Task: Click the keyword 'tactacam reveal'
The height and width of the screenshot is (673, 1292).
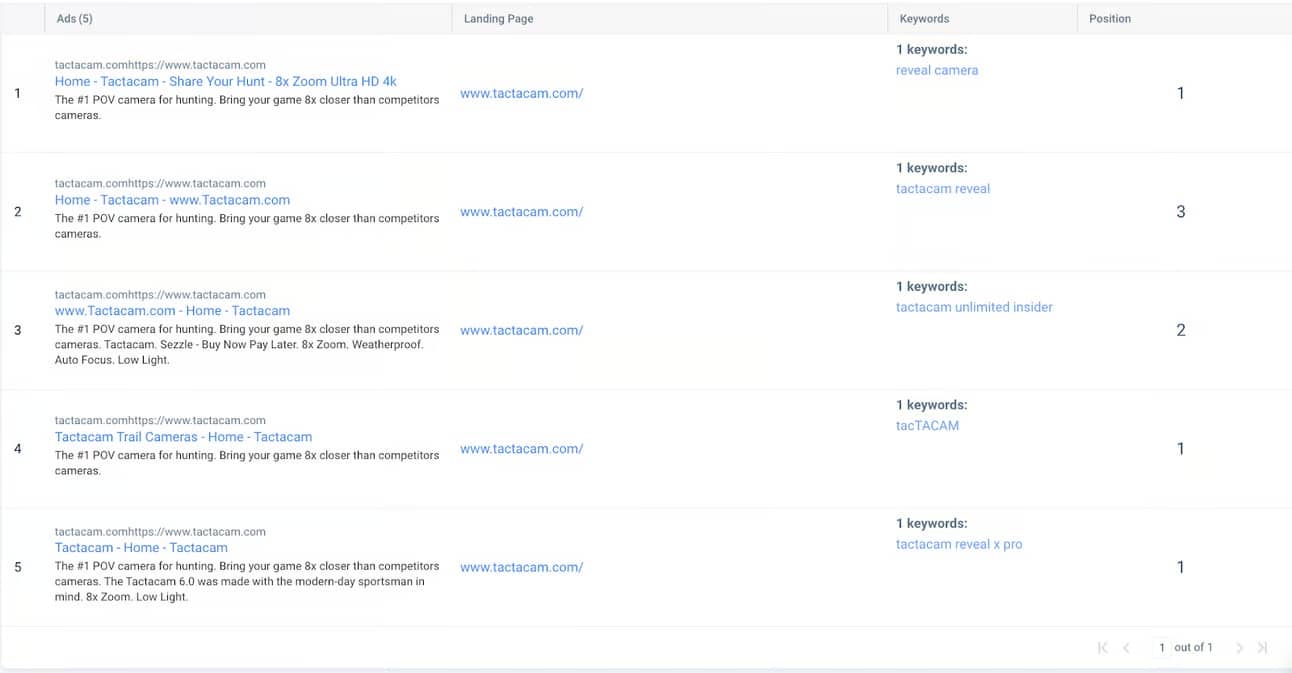Action: (x=943, y=188)
